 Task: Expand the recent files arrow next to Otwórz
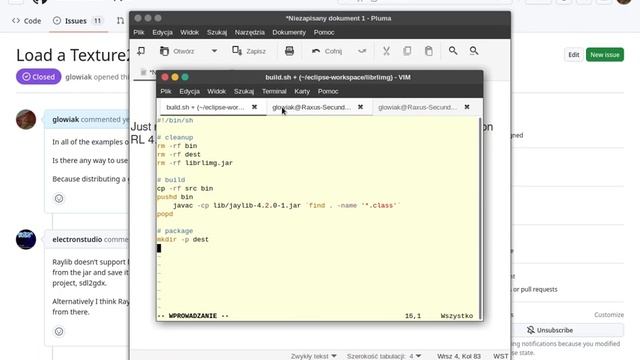(214, 51)
